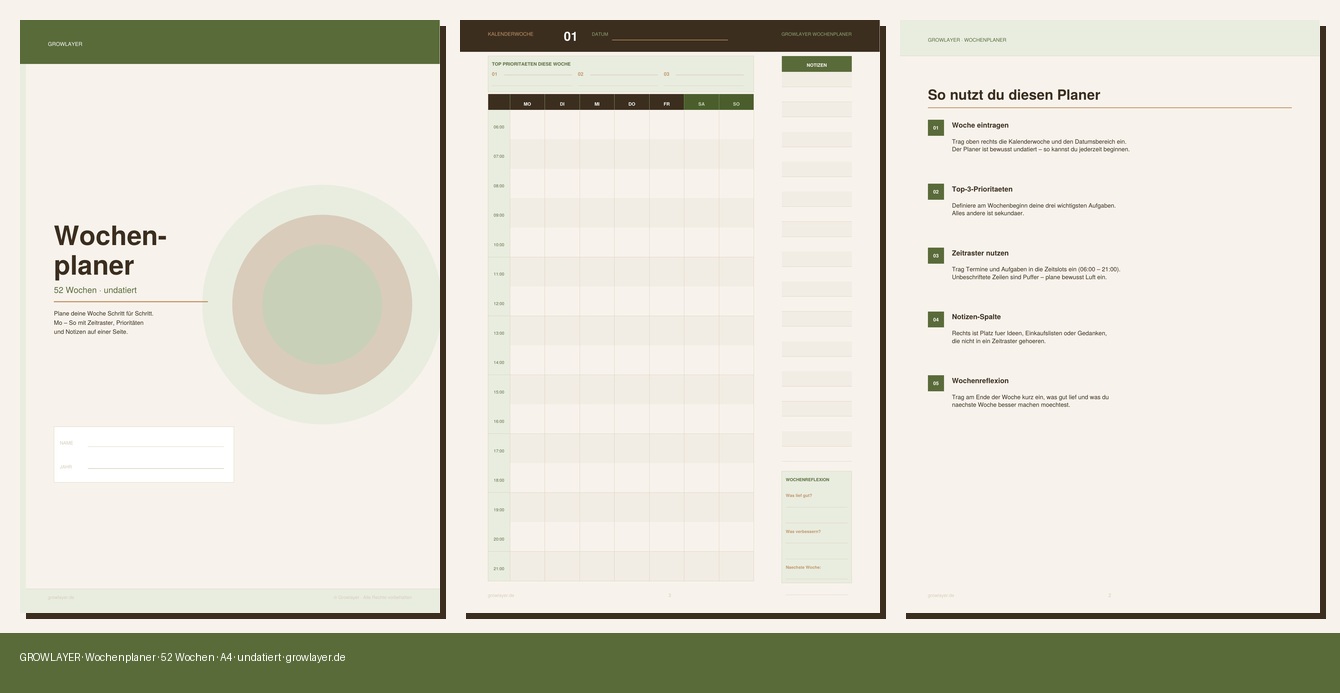This screenshot has height=693, width=1340.
Task: Click the step 02 badge beside Top-3-Prioritaeten
Action: point(935,191)
